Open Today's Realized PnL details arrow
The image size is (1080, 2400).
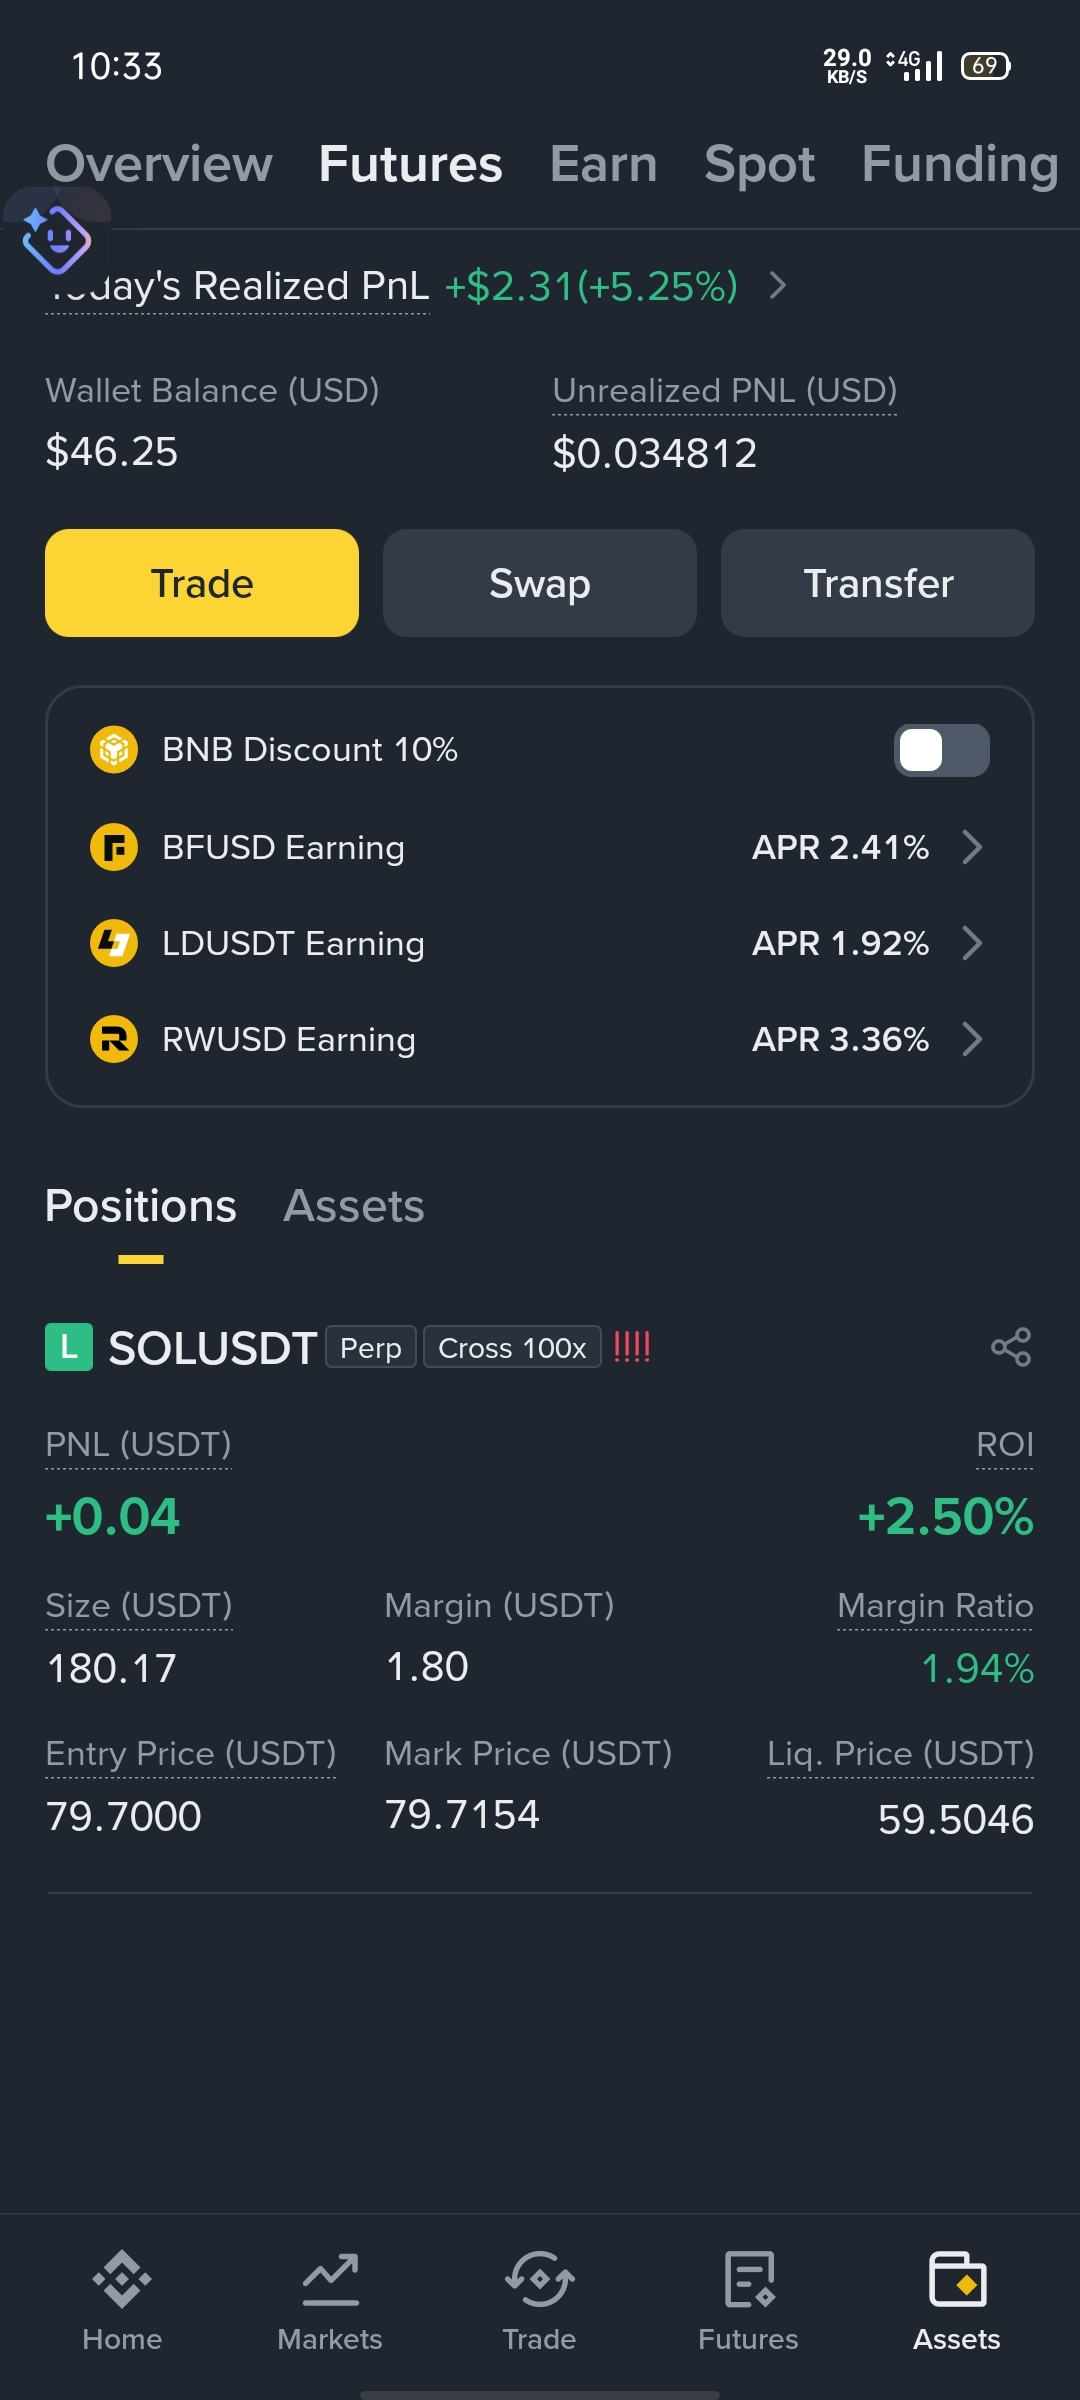778,286
